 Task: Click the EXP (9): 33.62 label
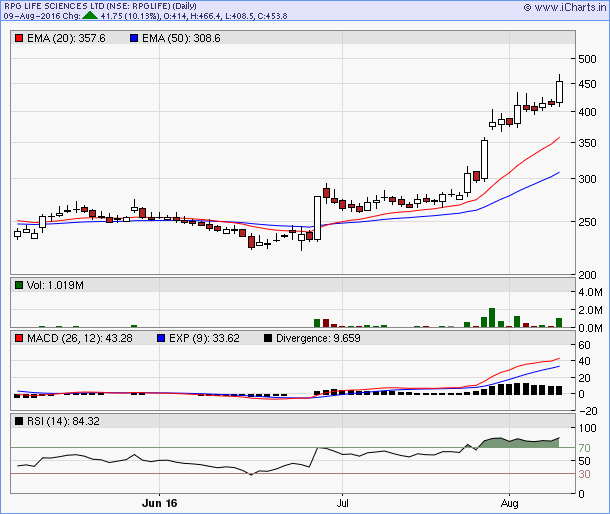click(x=204, y=338)
